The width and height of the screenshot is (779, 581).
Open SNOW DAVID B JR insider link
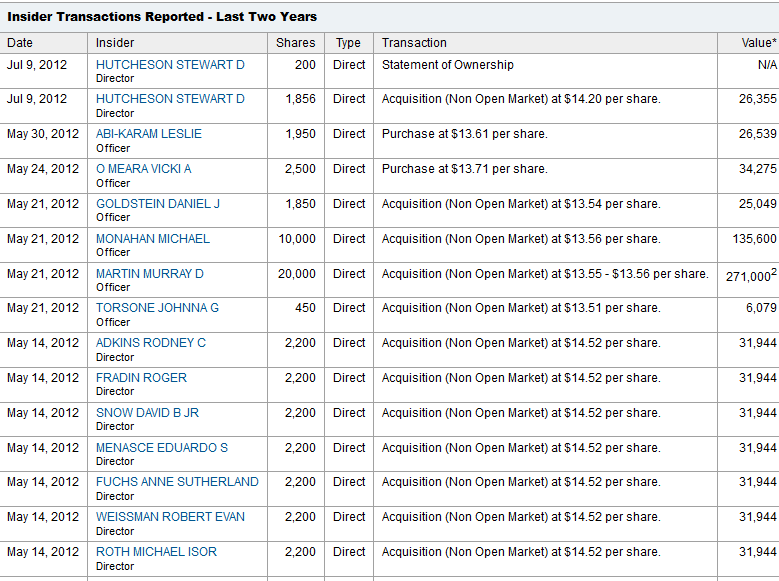pyautogui.click(x=147, y=413)
